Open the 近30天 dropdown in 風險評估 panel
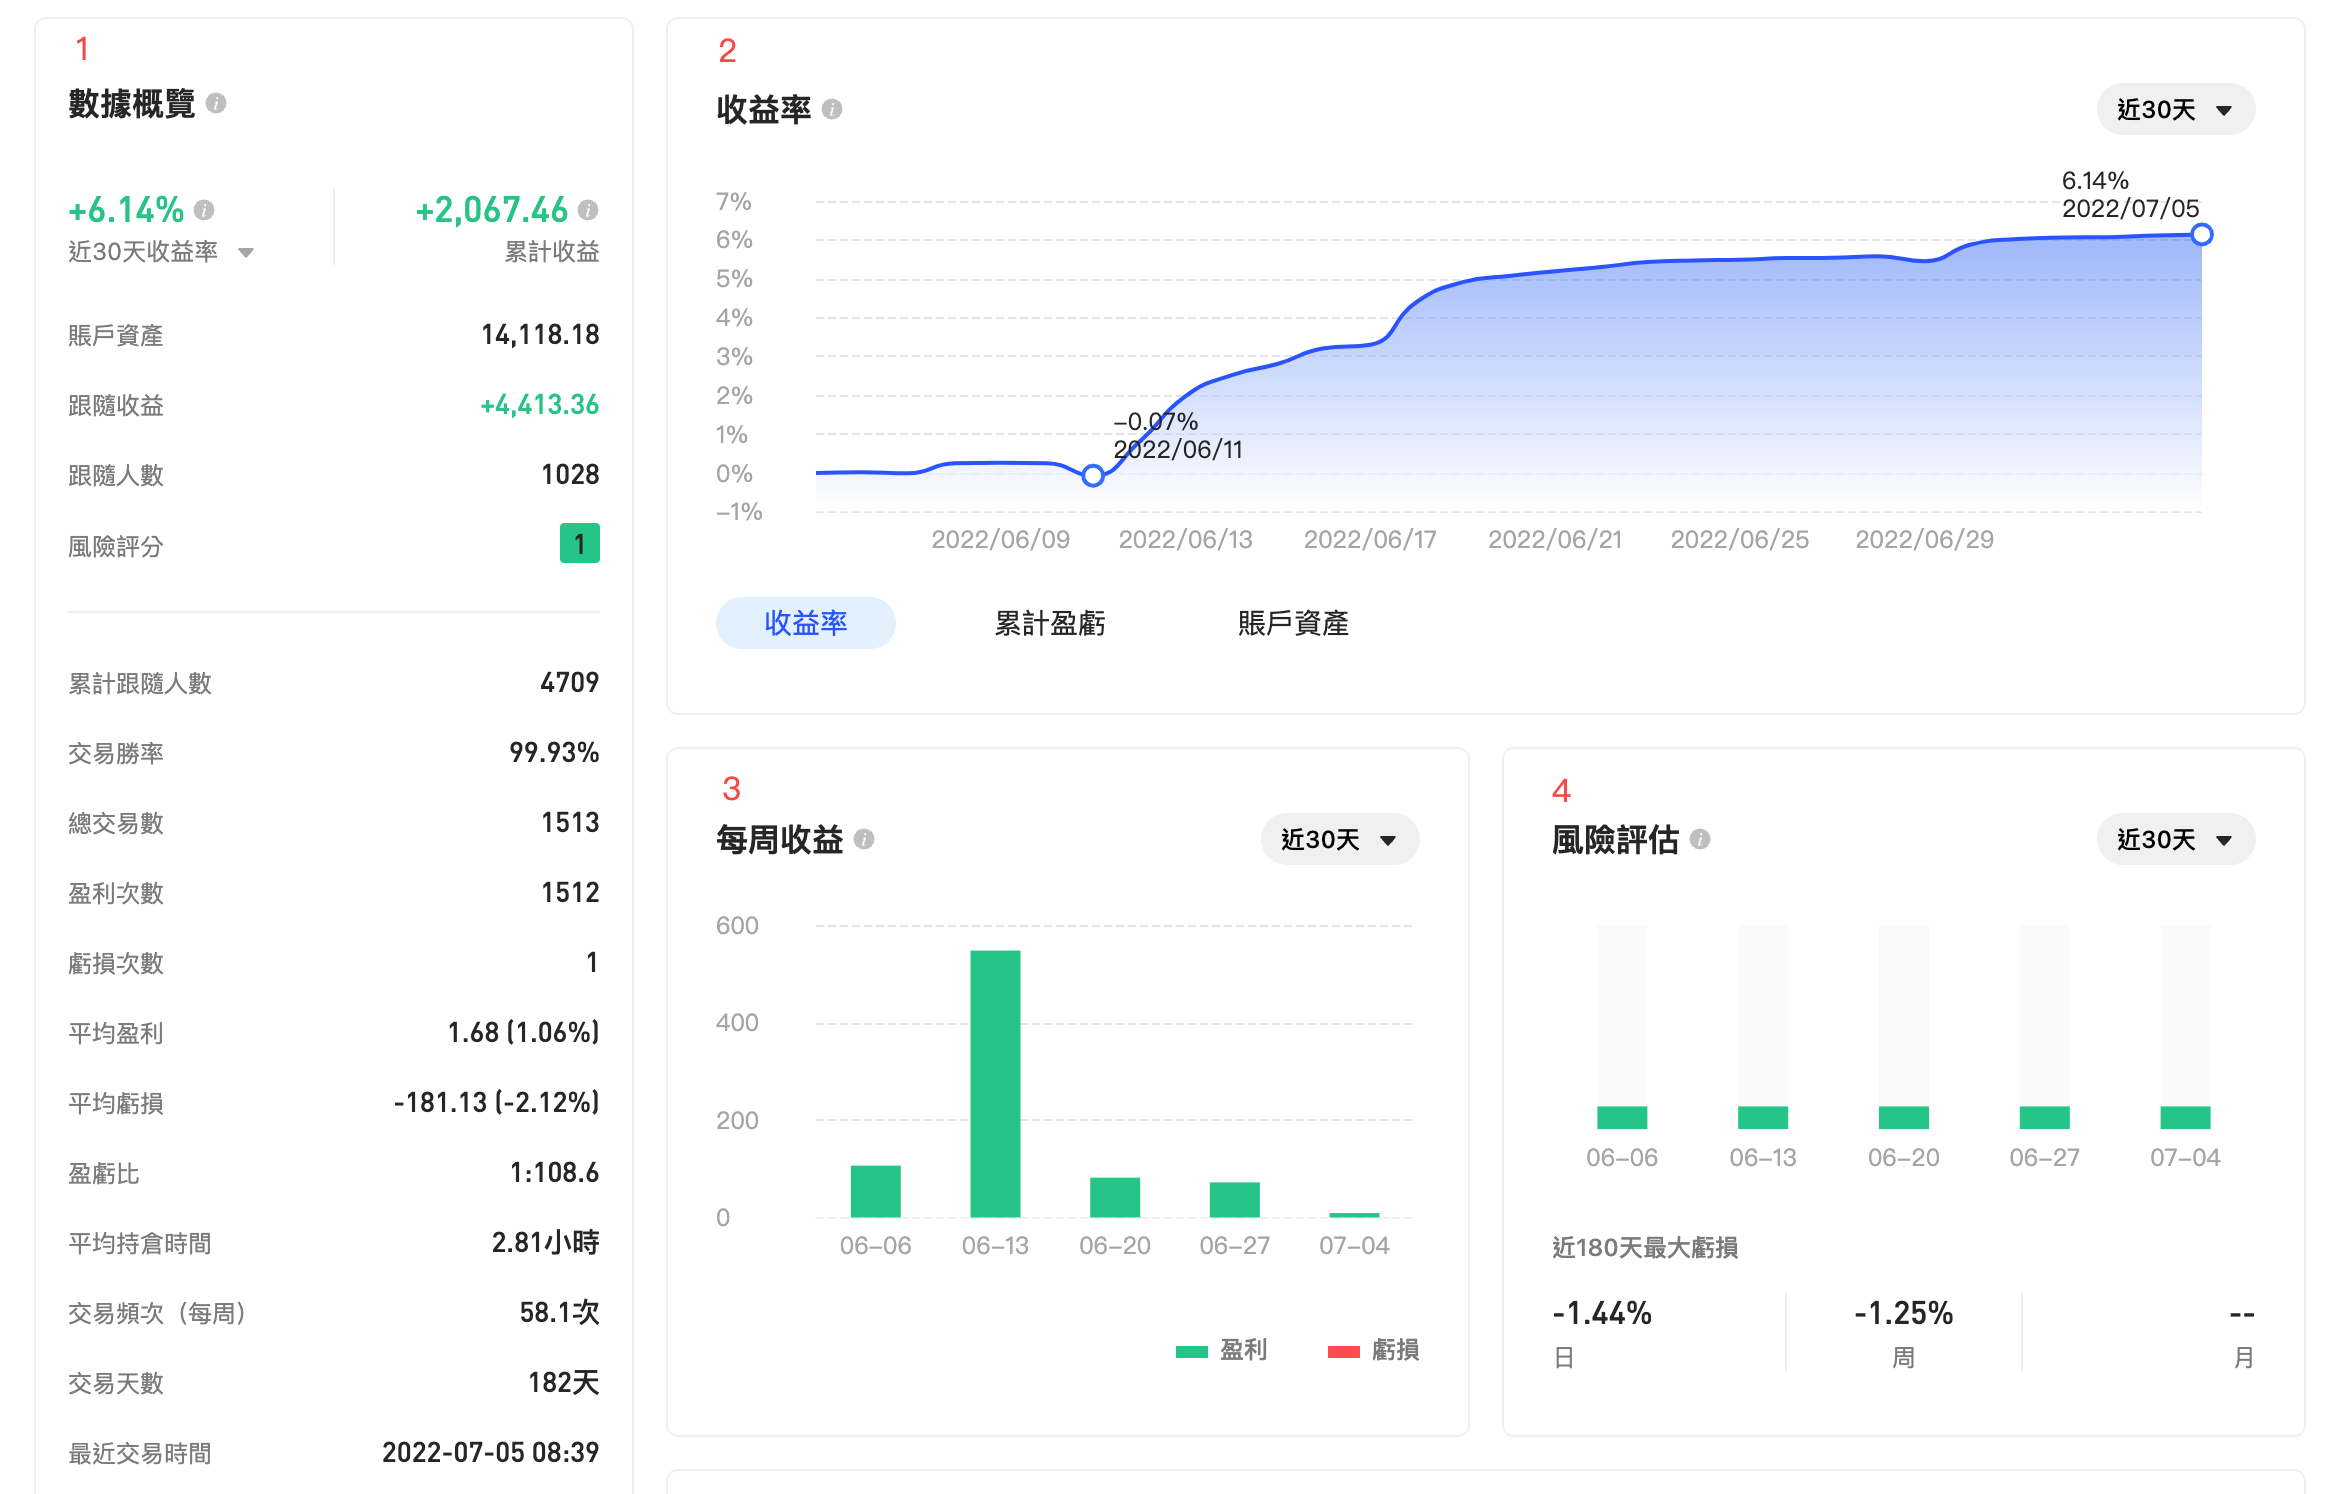 [2175, 840]
